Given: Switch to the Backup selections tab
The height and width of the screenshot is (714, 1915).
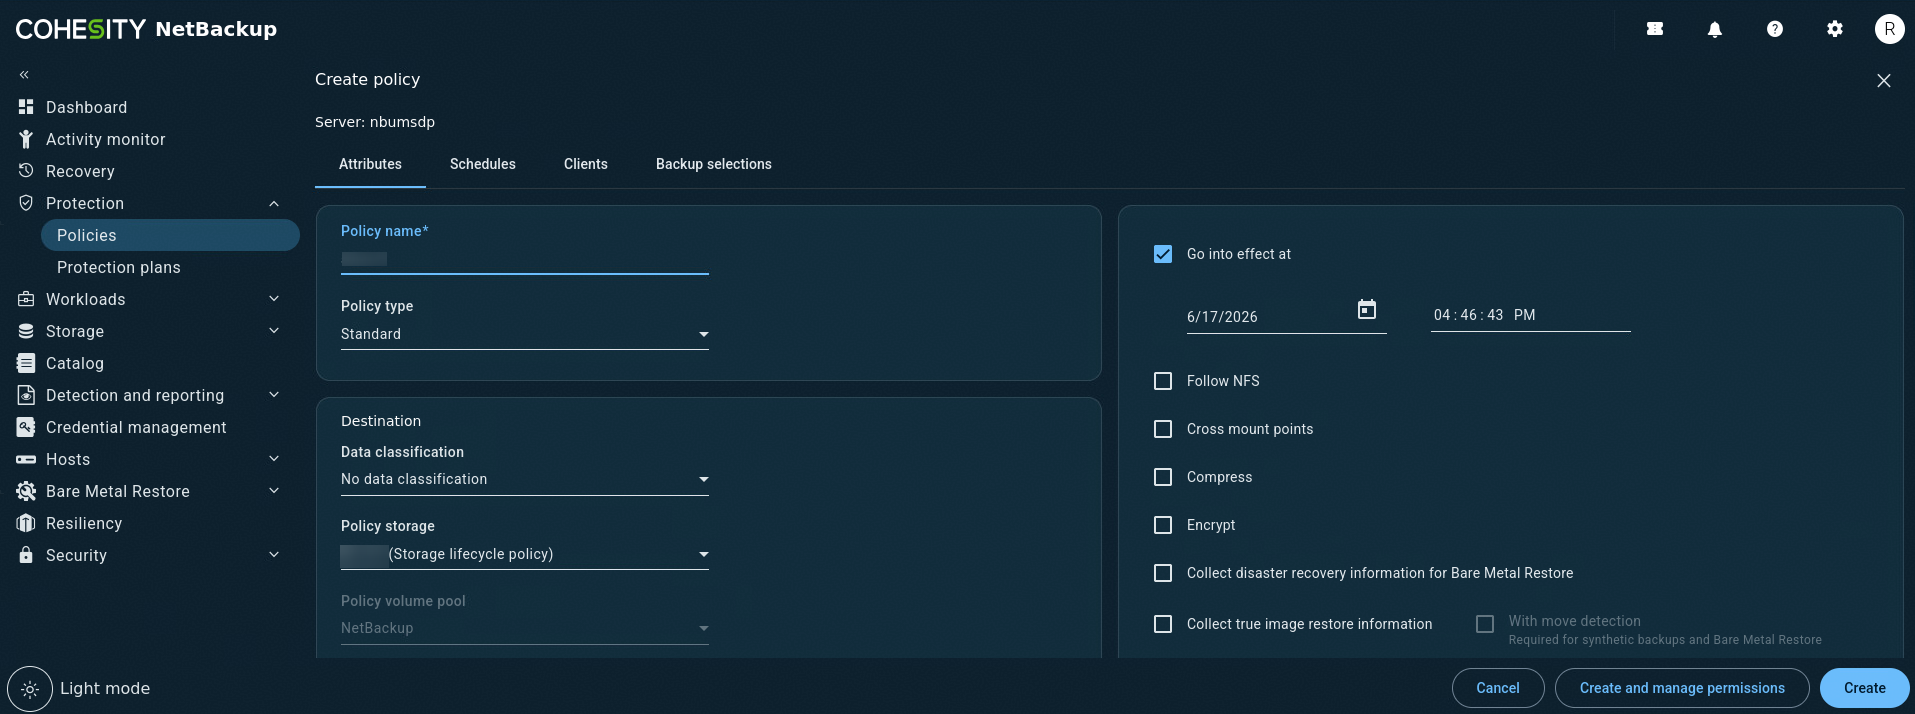Looking at the screenshot, I should click(x=714, y=164).
